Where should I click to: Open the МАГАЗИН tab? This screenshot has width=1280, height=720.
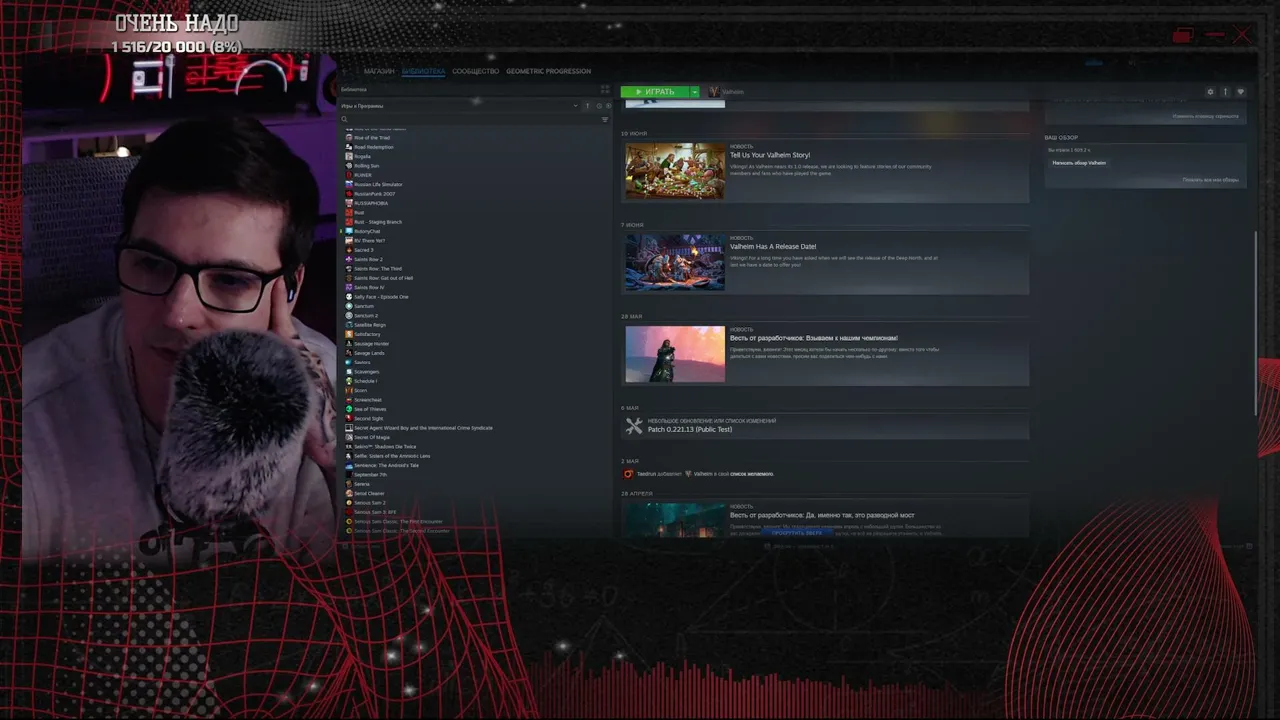tap(379, 71)
